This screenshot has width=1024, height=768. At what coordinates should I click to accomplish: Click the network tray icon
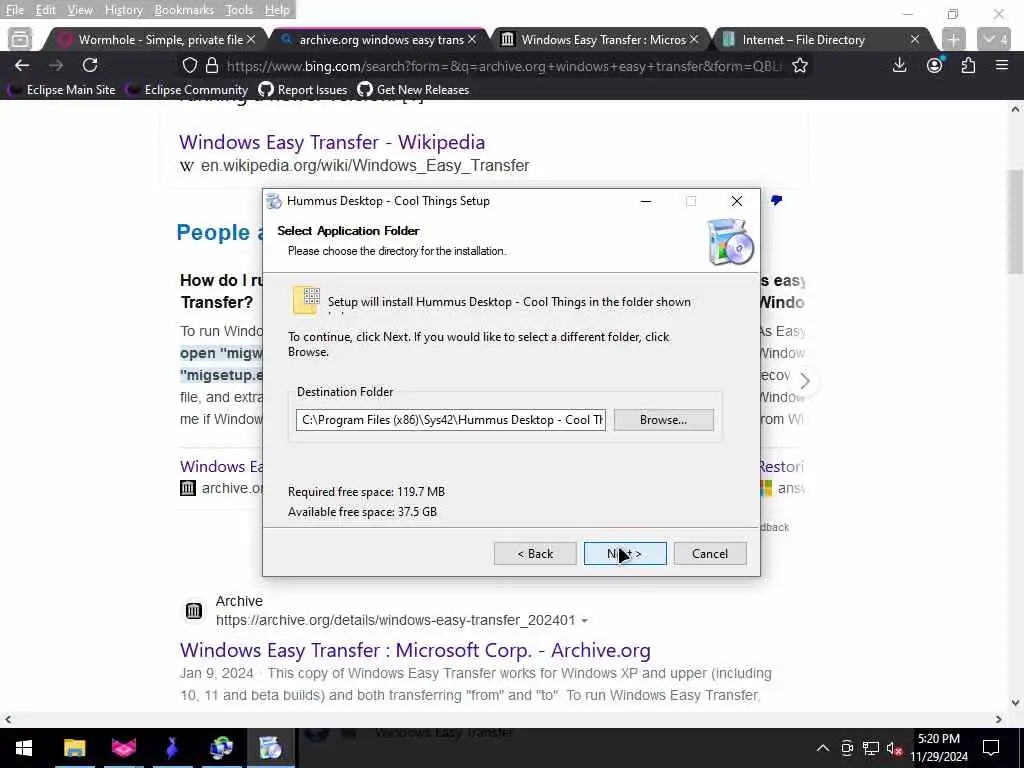pos(871,748)
